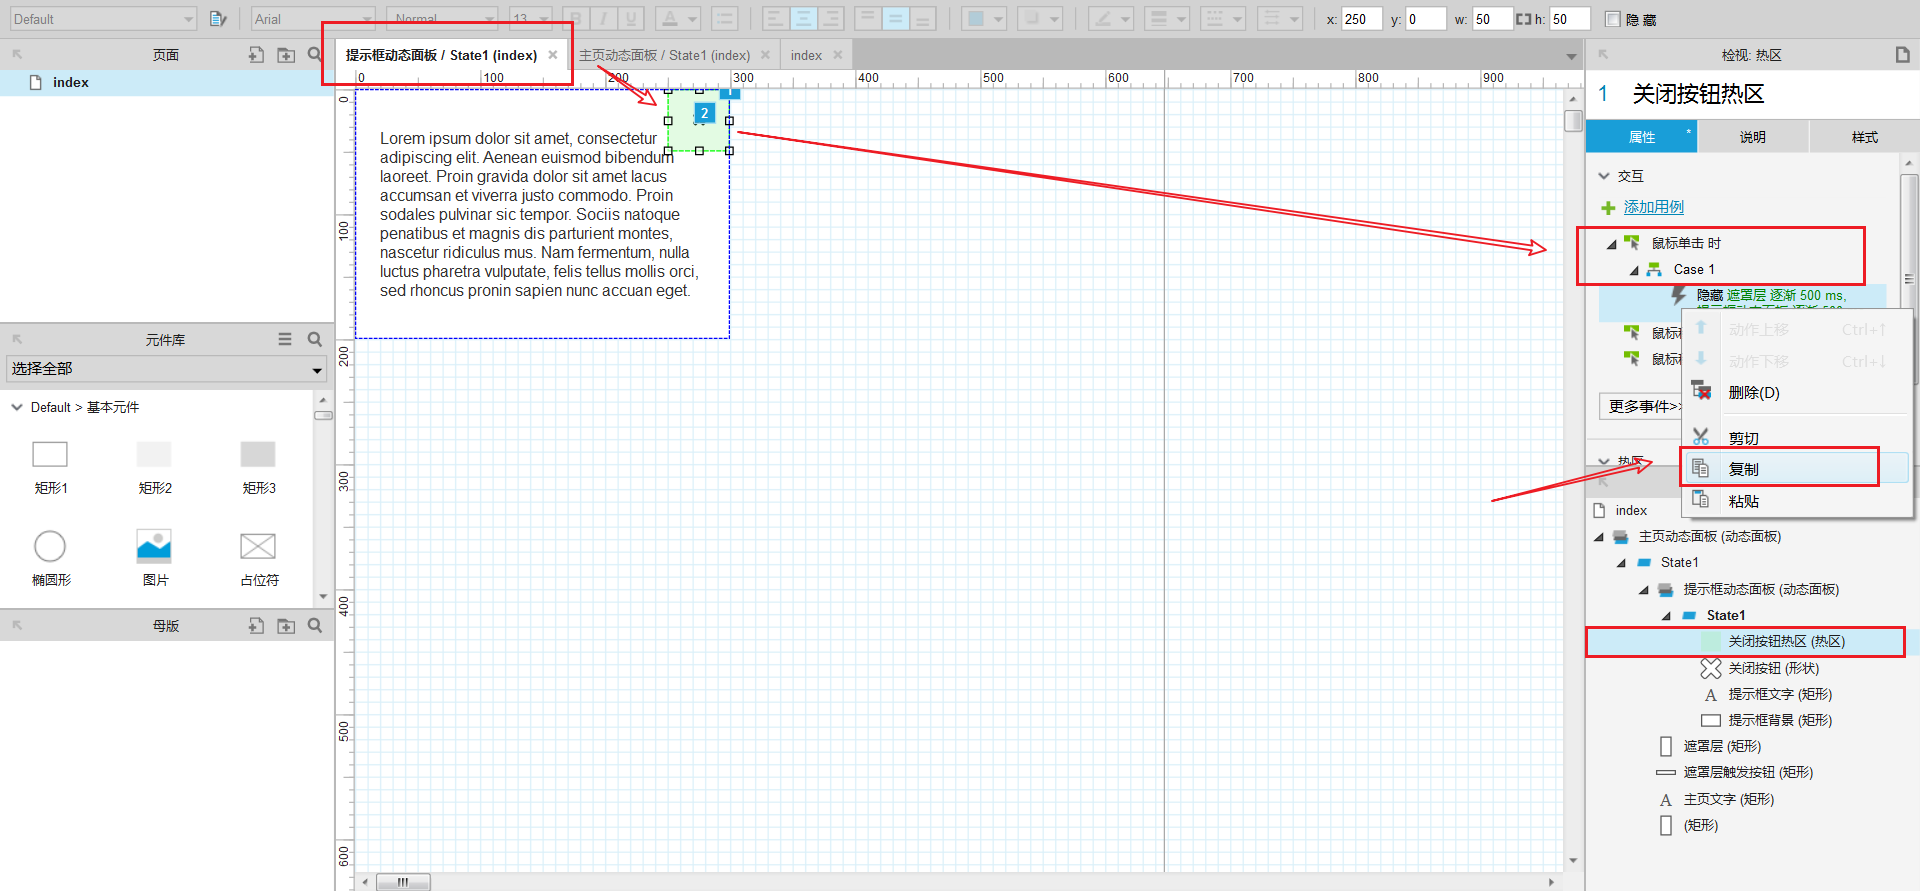The height and width of the screenshot is (891, 1920).
Task: Open the canvas tab list dropdown arrow
Action: (x=1571, y=56)
